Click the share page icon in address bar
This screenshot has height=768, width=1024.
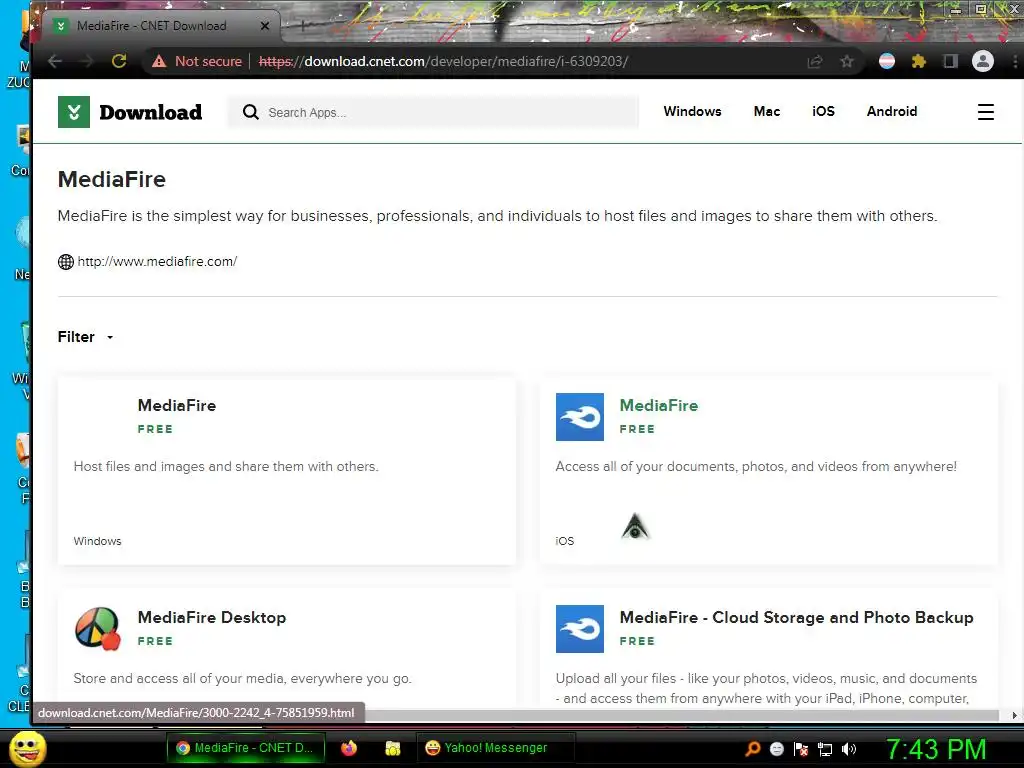click(x=815, y=61)
